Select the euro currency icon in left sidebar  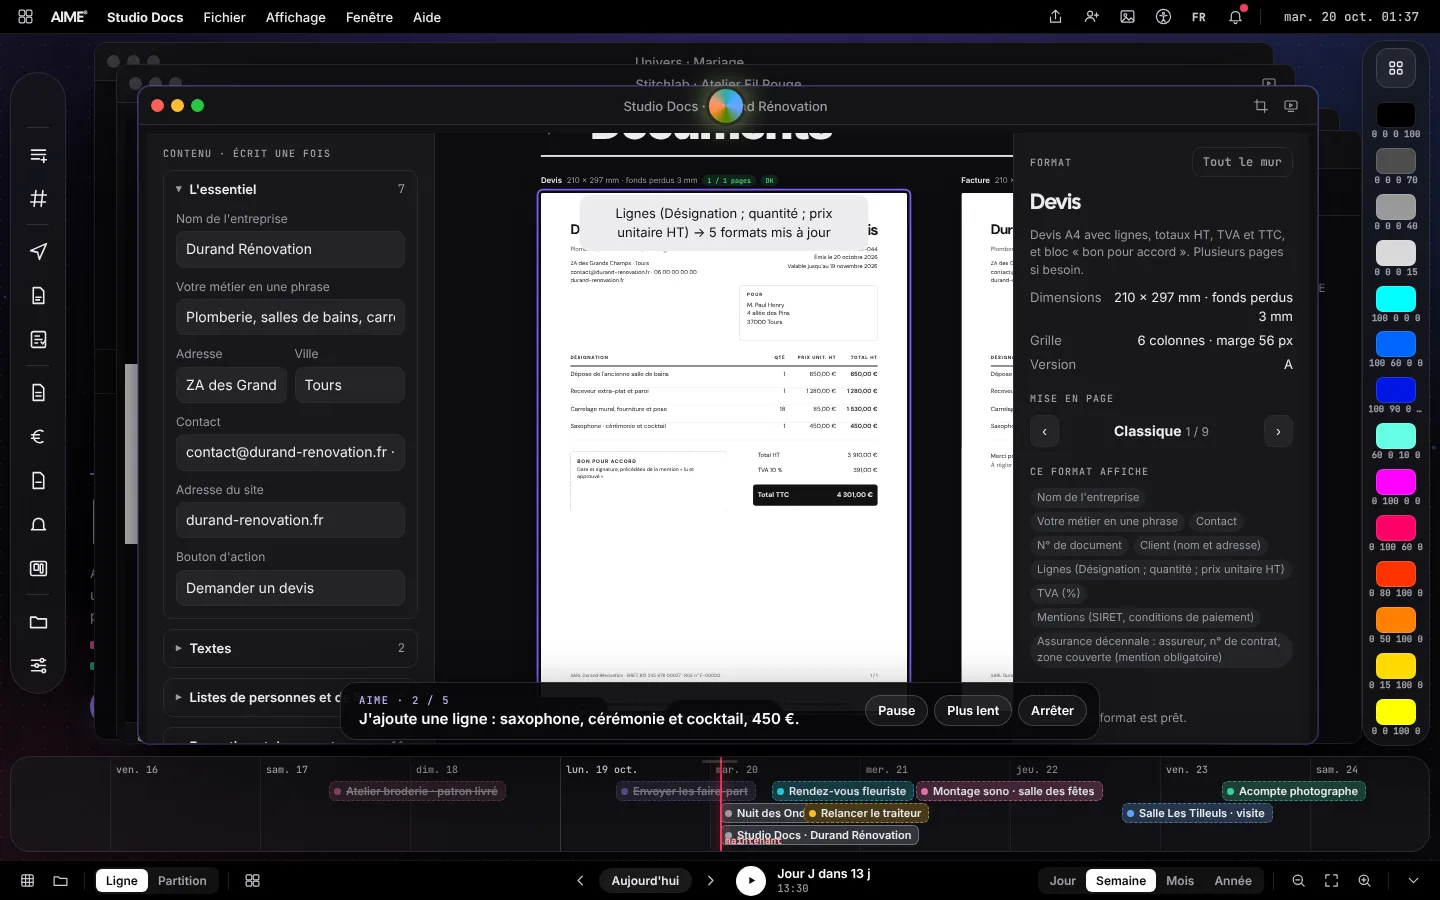[x=38, y=436]
